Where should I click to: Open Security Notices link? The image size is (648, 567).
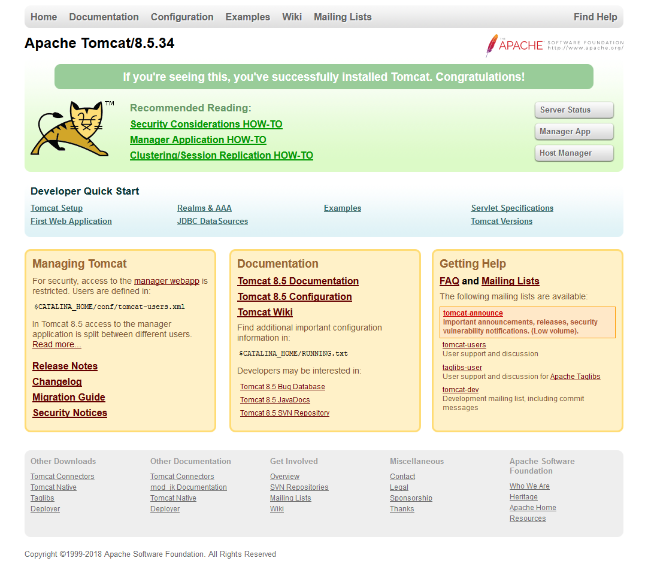tap(70, 413)
